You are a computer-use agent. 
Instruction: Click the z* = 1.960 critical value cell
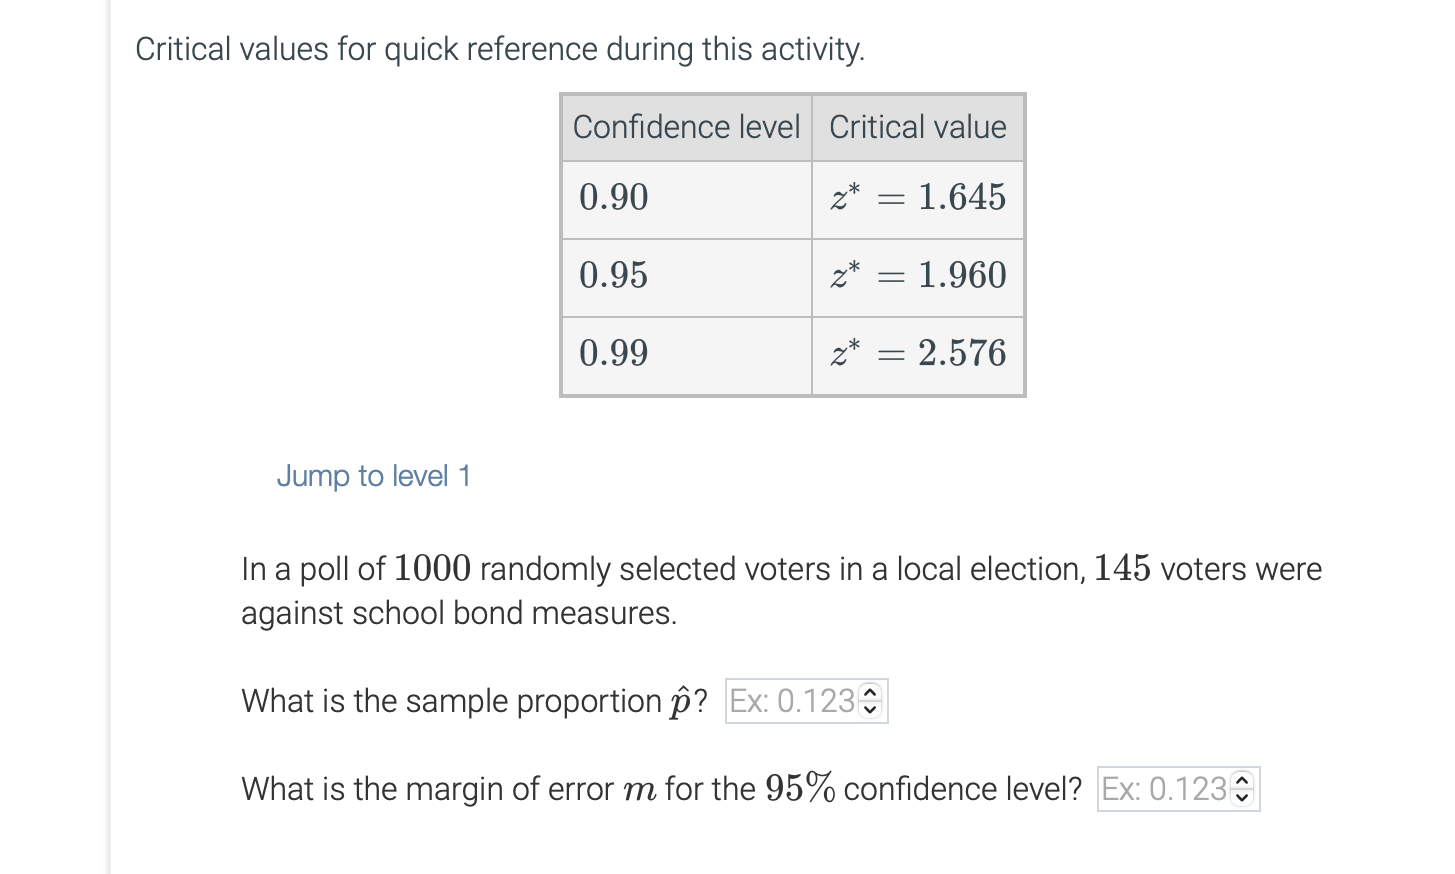(917, 276)
